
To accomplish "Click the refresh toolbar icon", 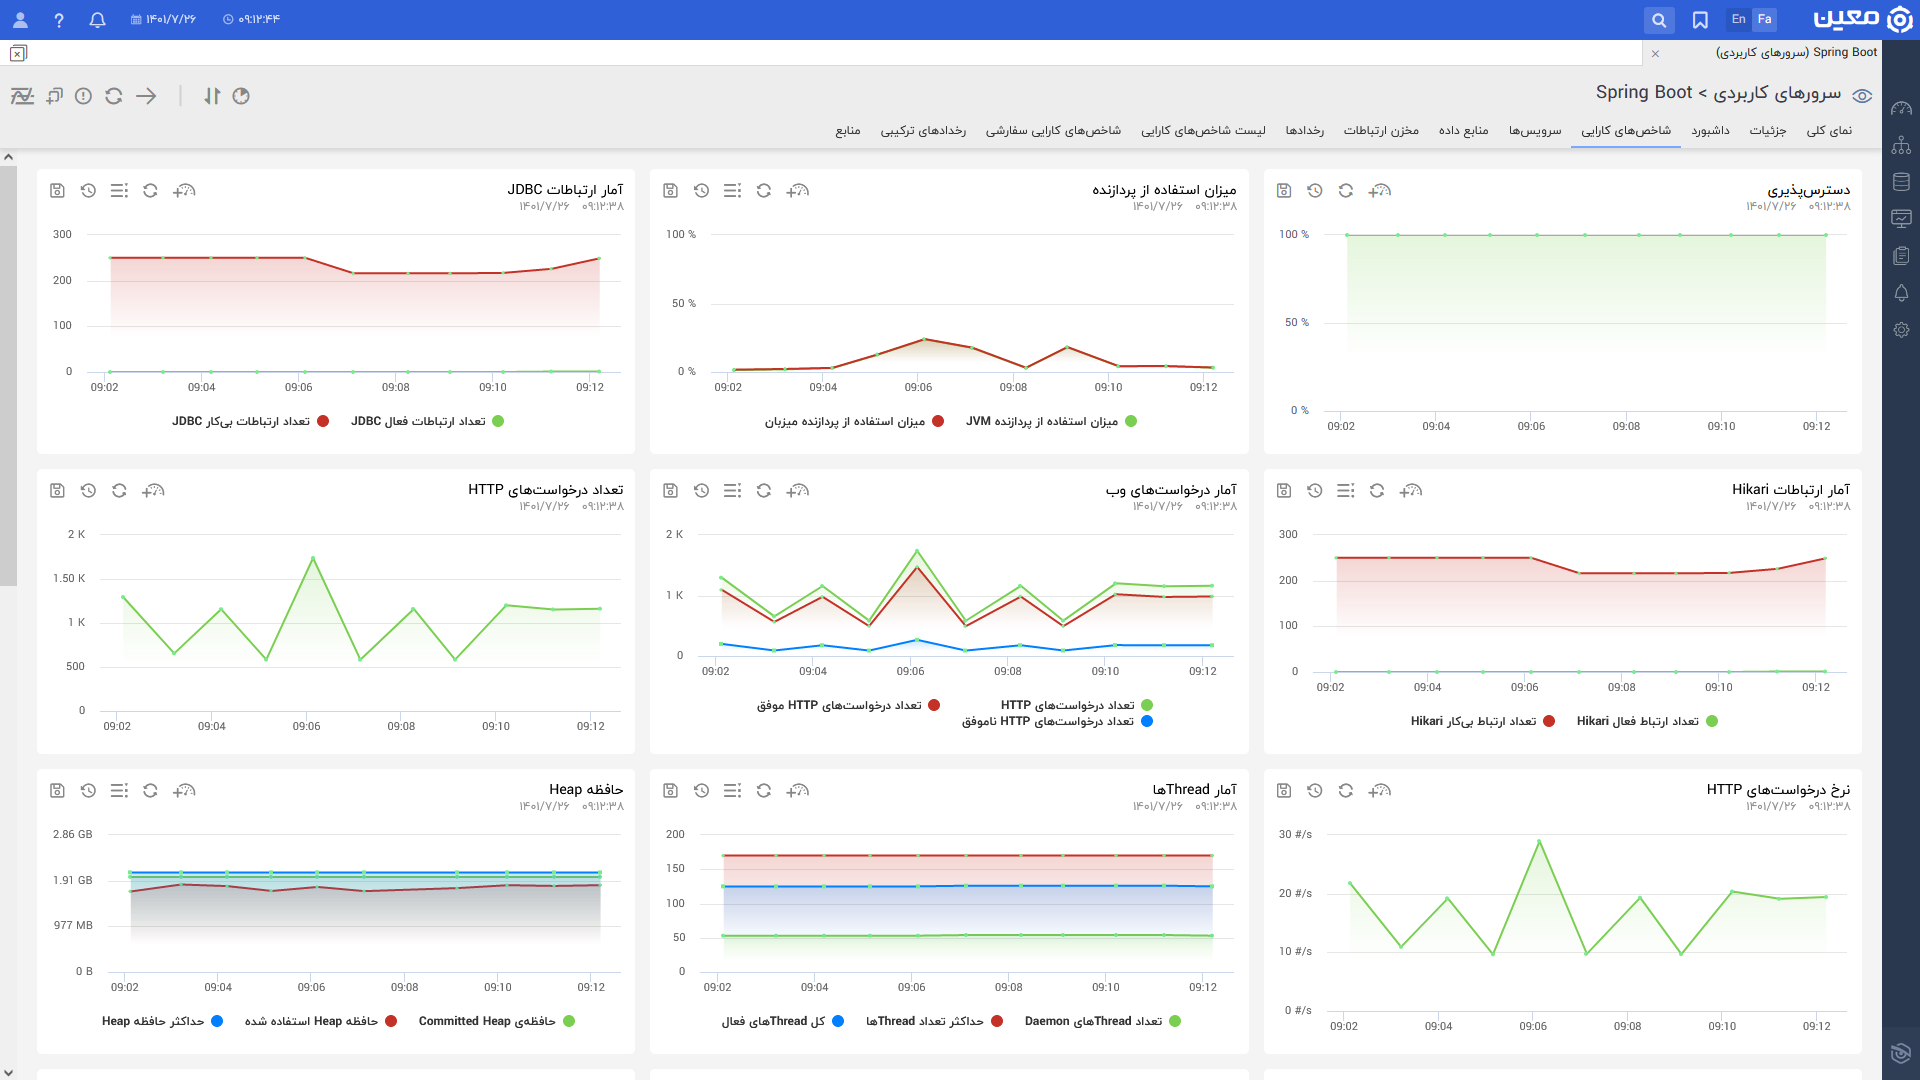I will 114,96.
